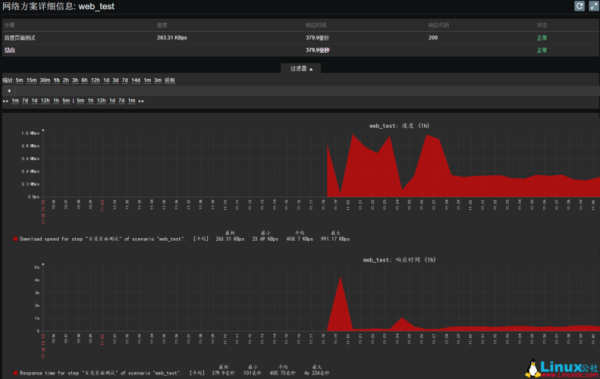Image resolution: width=600 pixels, height=379 pixels.
Task: Set zoom to 3d
Action: click(x=116, y=80)
